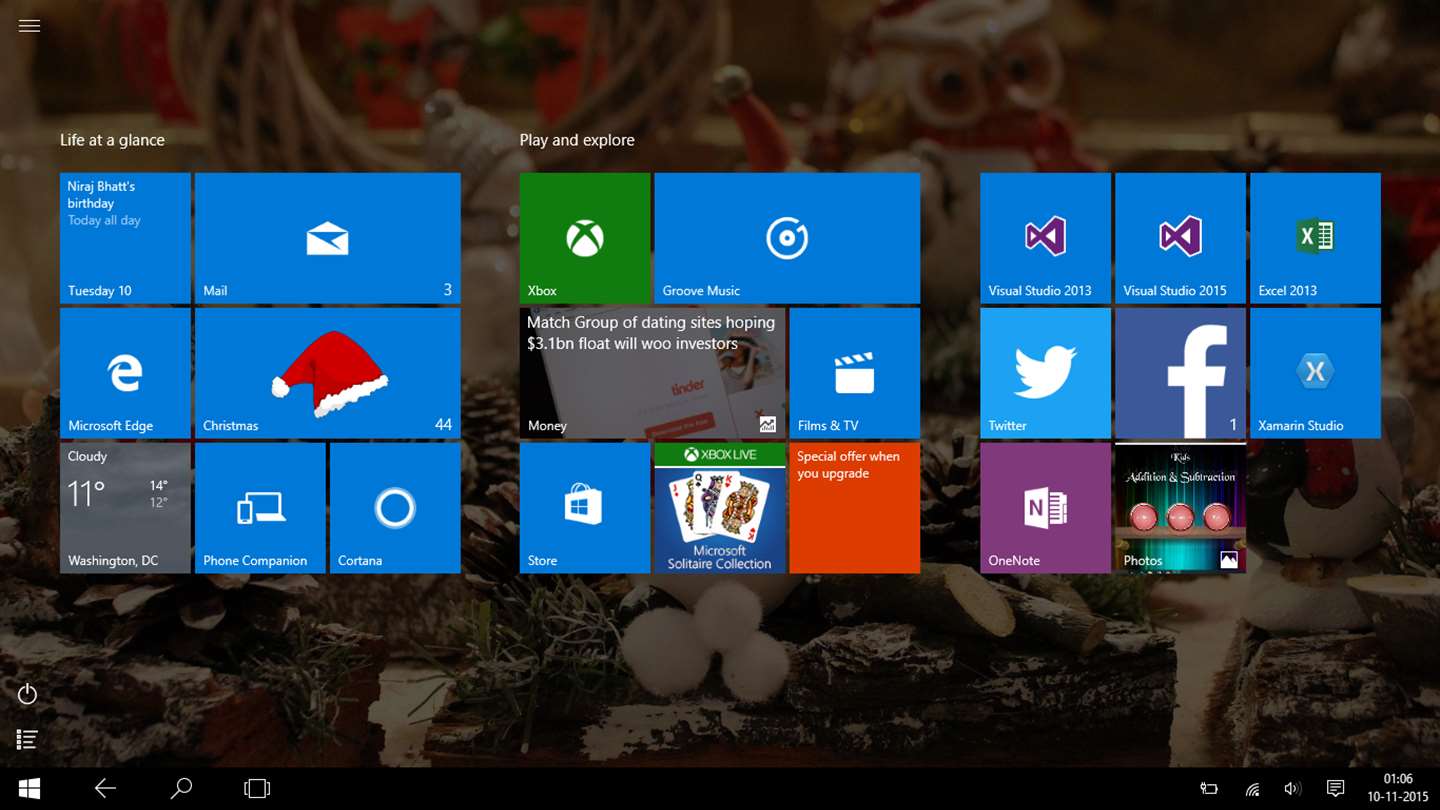This screenshot has width=1440, height=810.
Task: Open the OneNote tile
Action: [1045, 508]
